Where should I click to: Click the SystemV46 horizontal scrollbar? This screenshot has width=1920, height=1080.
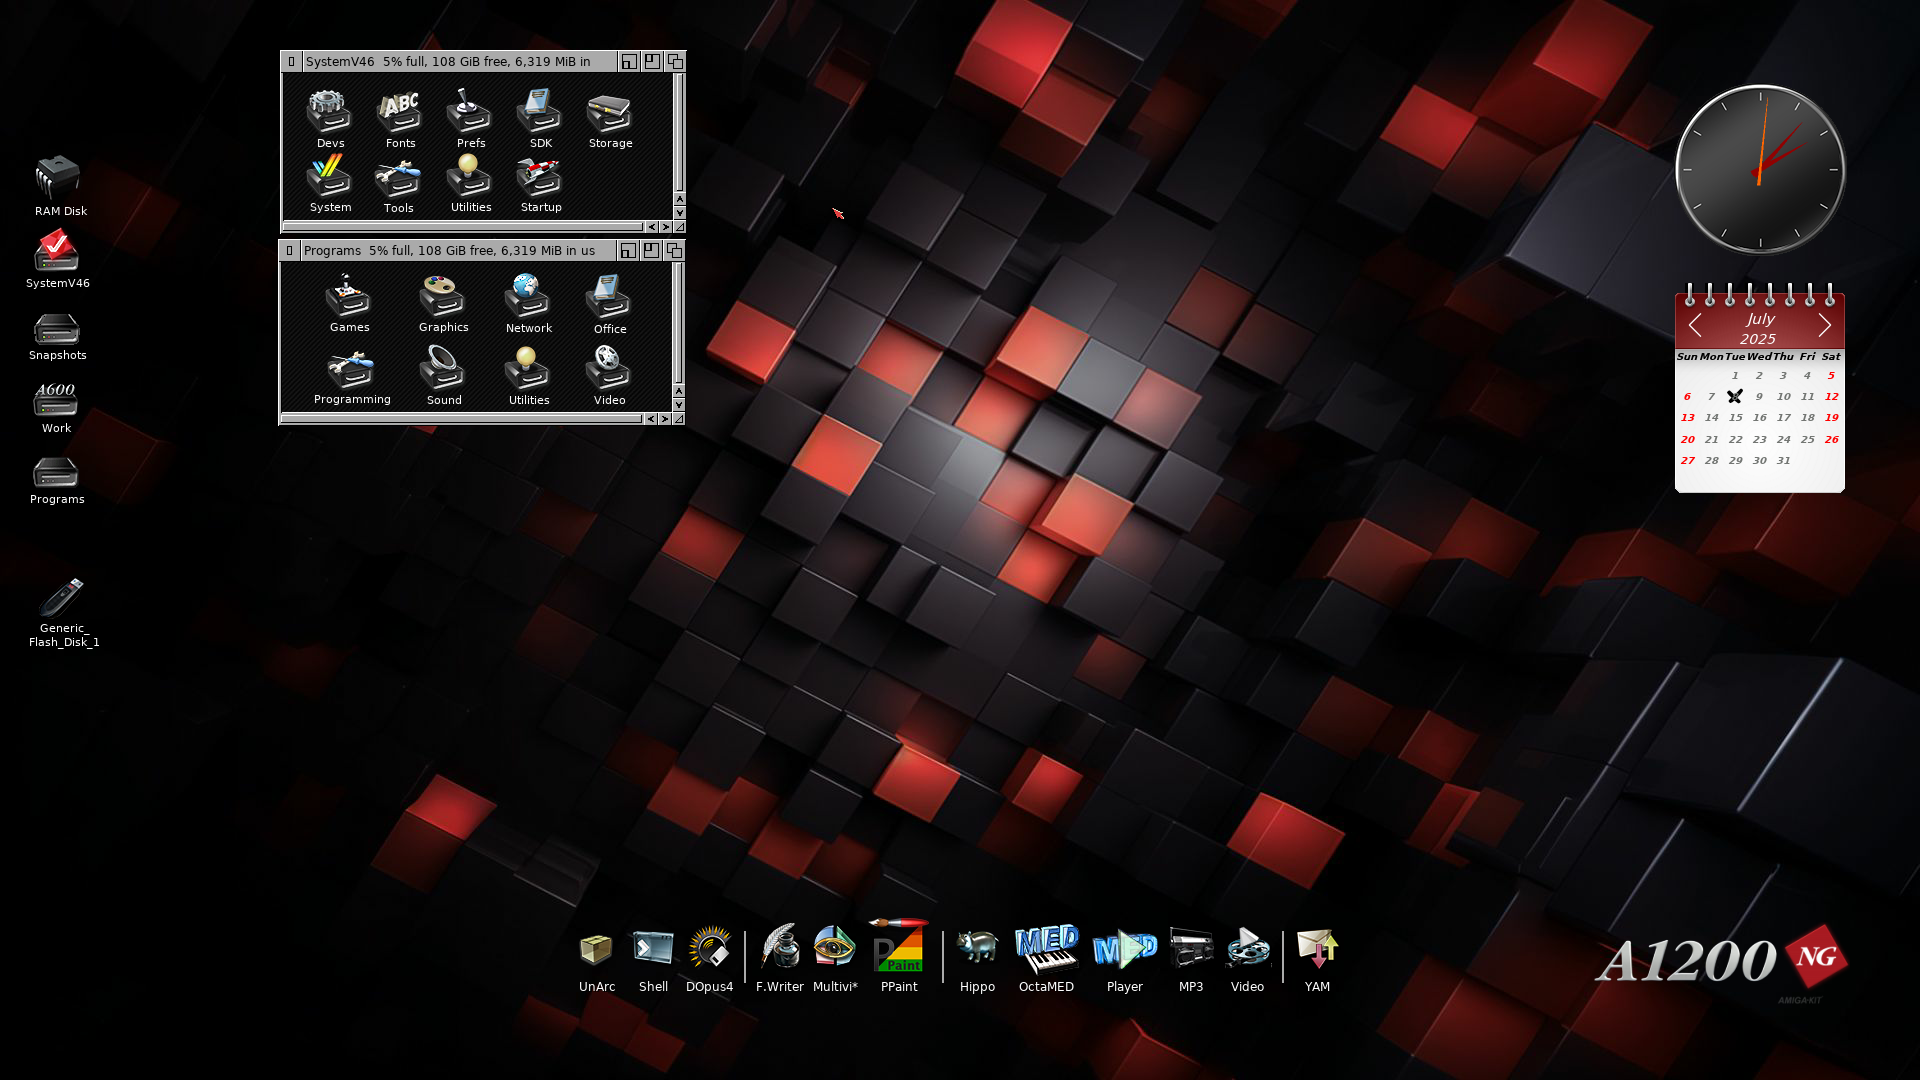pyautogui.click(x=462, y=227)
